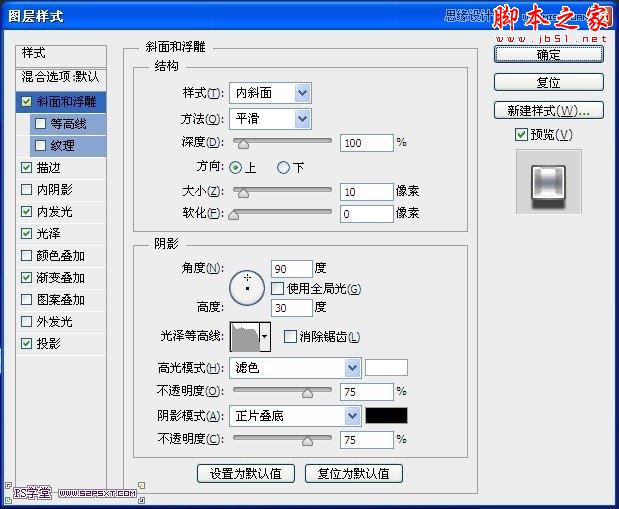Open the 方法 dropdown showing 平滑
This screenshot has height=509, width=619.
tap(270, 119)
